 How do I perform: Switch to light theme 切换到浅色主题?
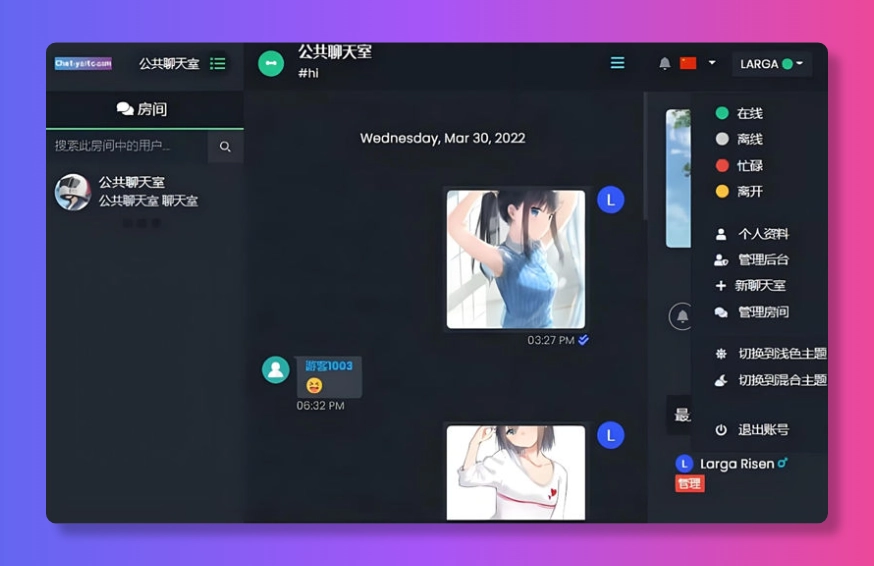[x=771, y=354]
